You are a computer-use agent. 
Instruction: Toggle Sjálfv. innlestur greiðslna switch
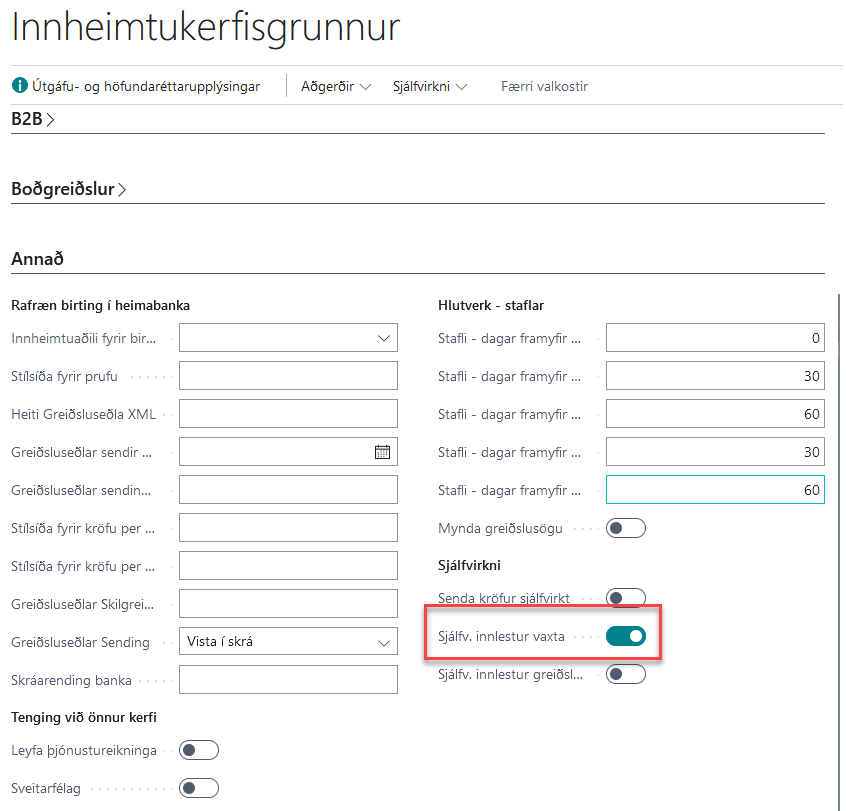pos(626,674)
